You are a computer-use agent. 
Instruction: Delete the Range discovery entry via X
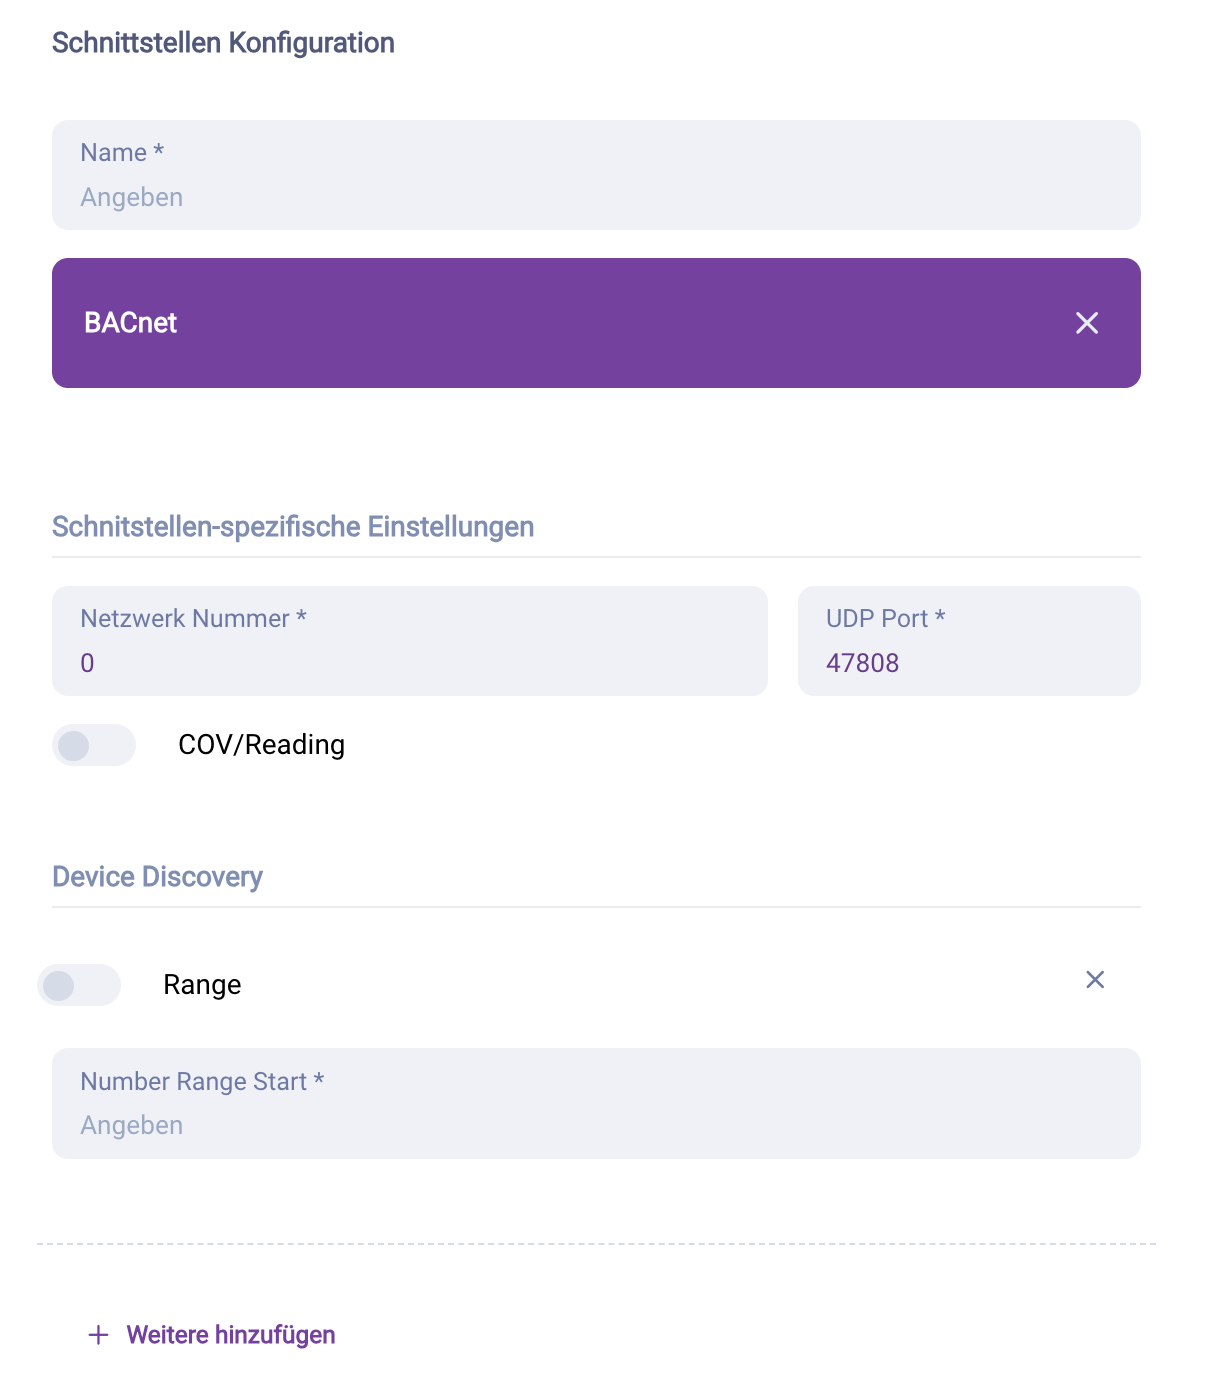pos(1095,980)
